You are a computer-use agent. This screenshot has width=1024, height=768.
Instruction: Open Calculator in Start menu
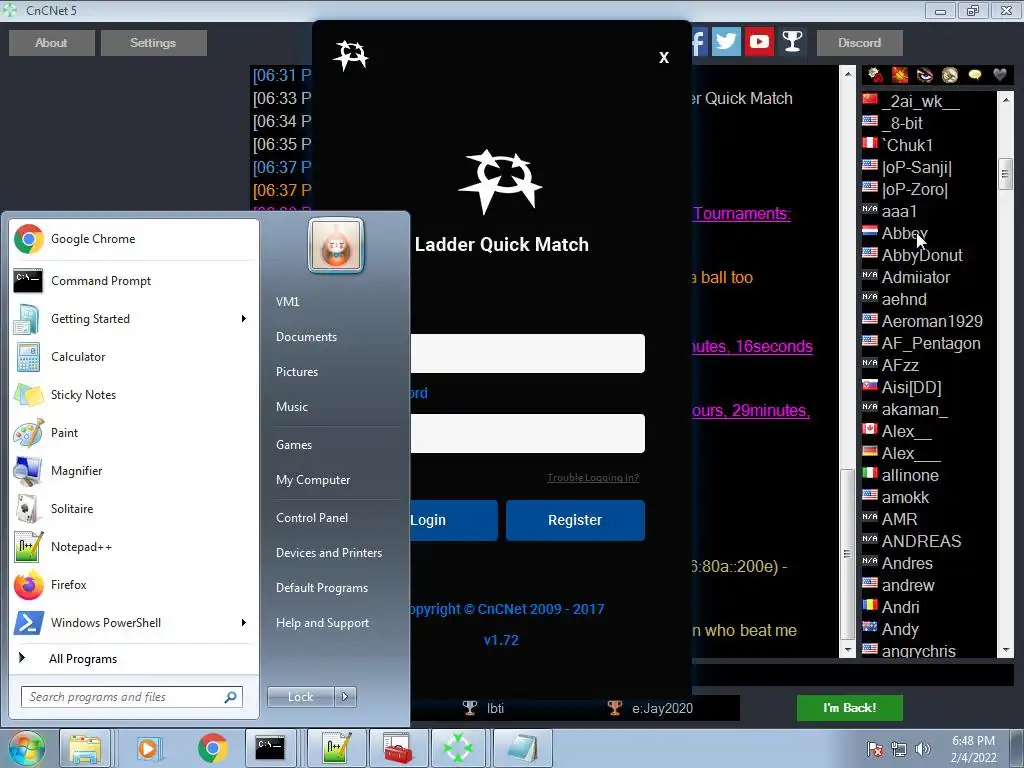133,357
